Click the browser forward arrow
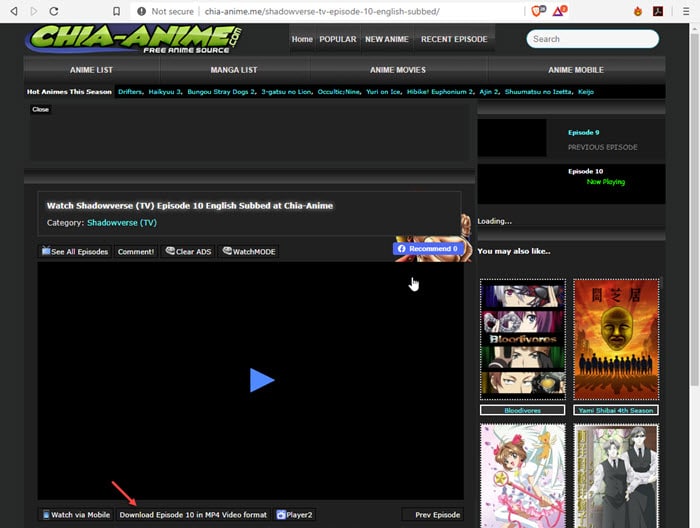The image size is (700, 528). click(x=33, y=11)
